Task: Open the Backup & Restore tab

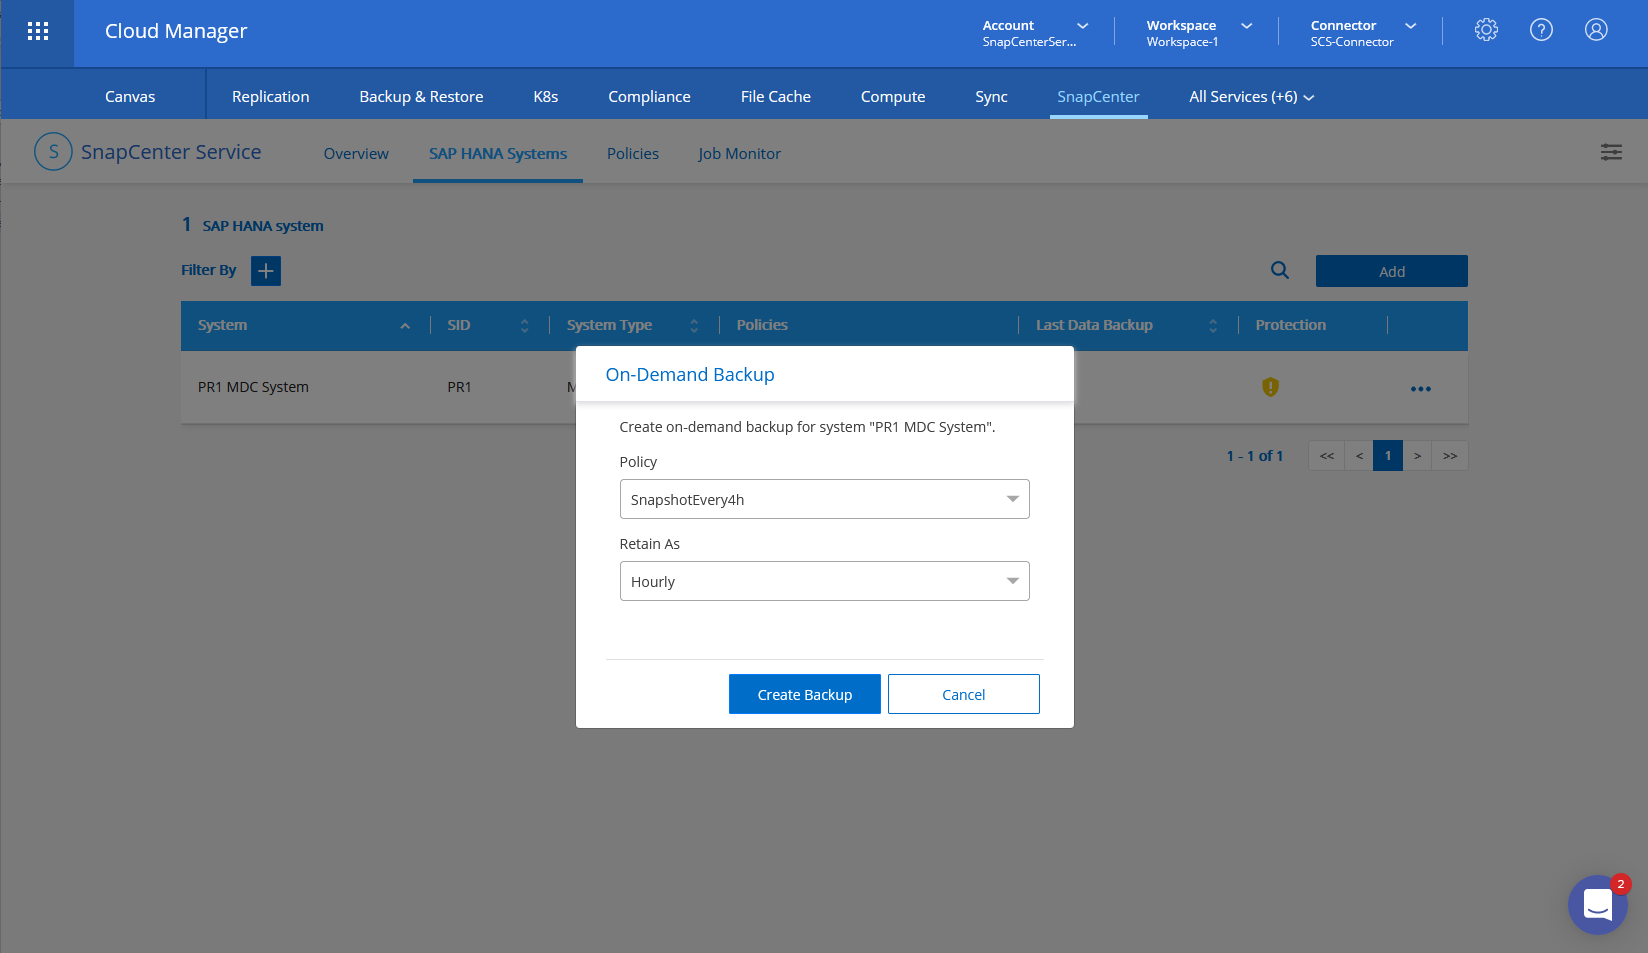Action: coord(421,97)
